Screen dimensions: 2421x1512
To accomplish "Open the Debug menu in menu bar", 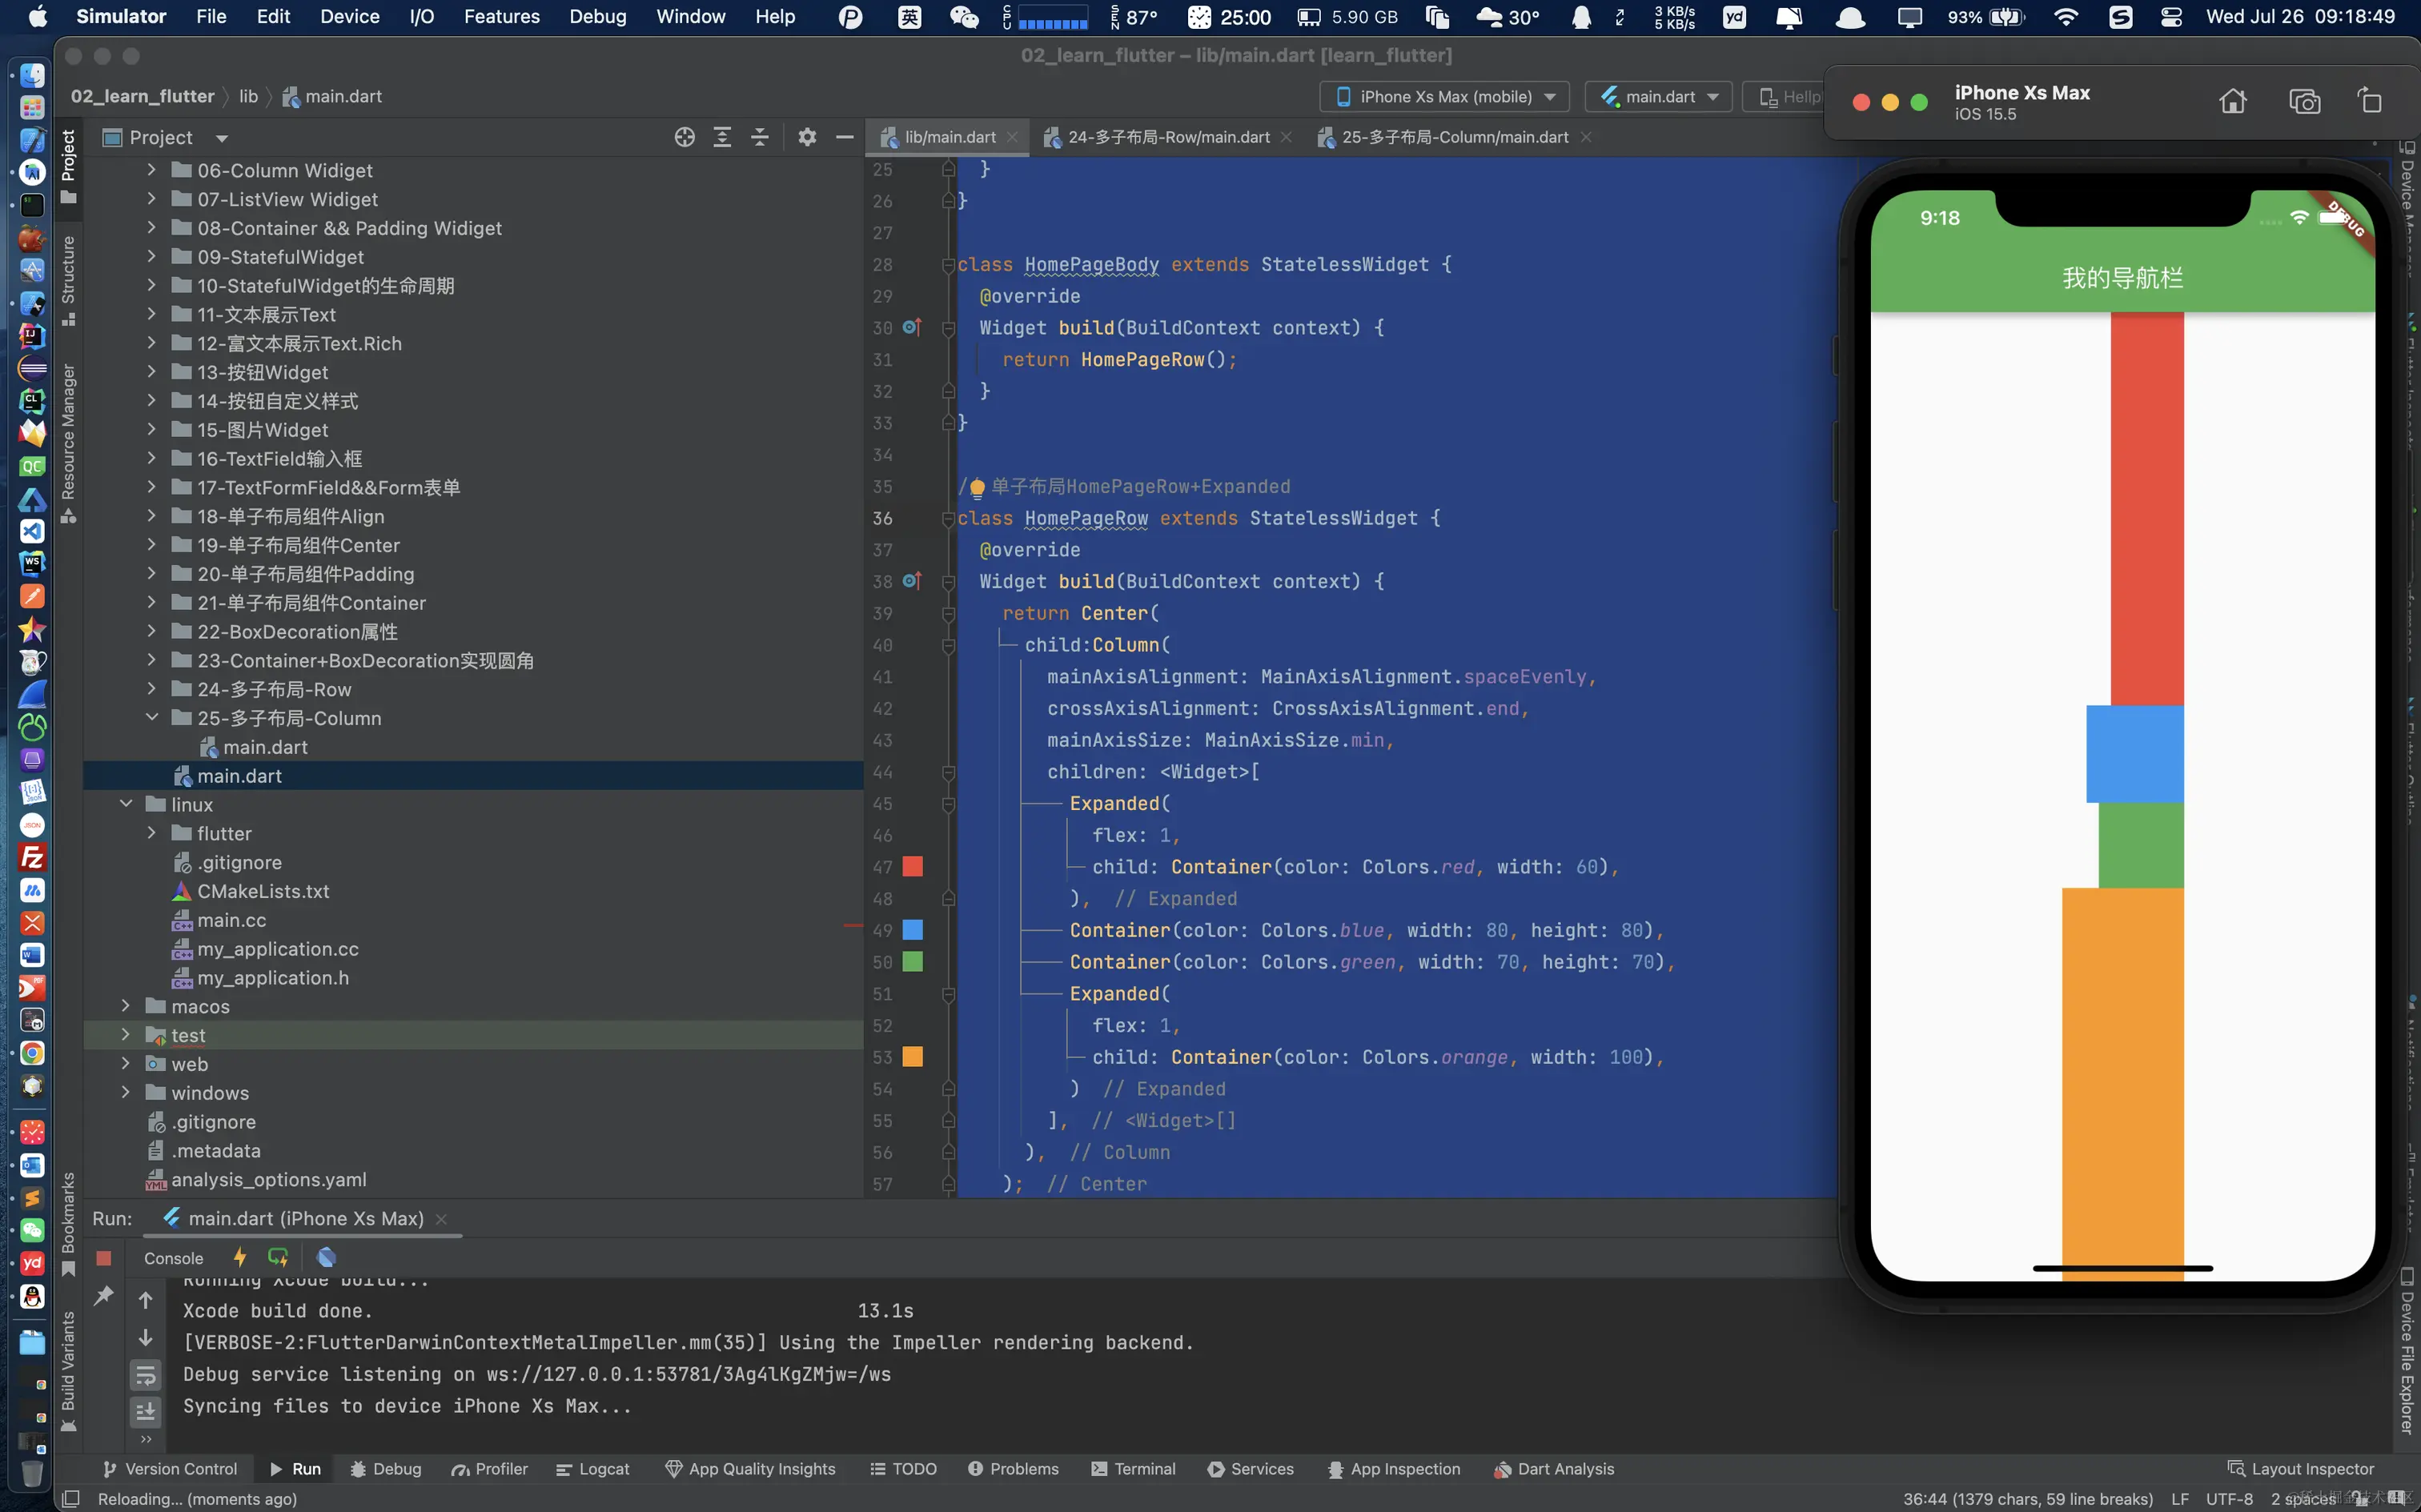I will (x=597, y=16).
